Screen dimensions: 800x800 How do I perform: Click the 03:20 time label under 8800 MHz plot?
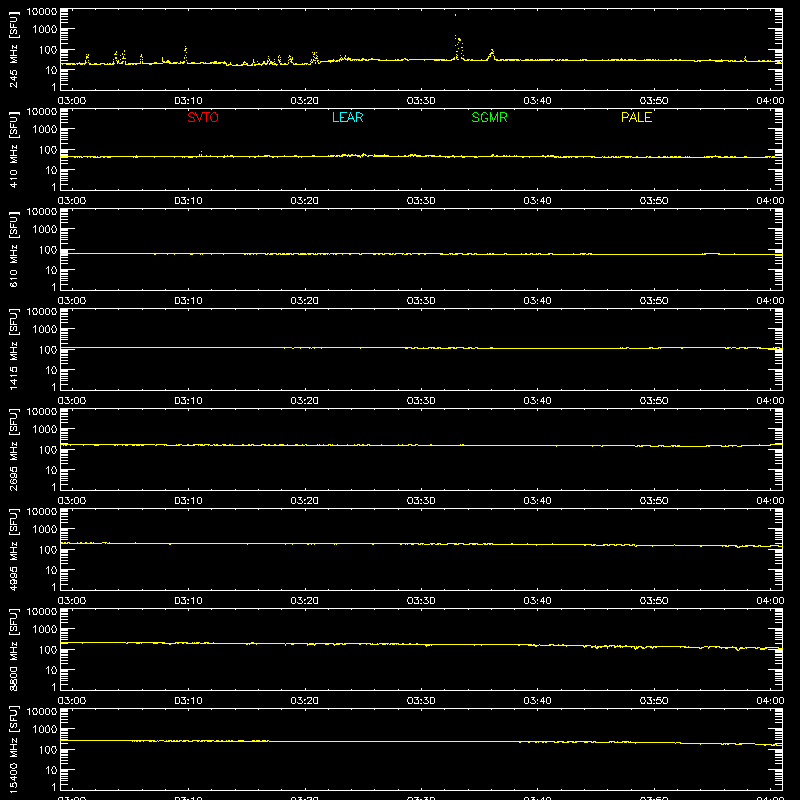[305, 701]
